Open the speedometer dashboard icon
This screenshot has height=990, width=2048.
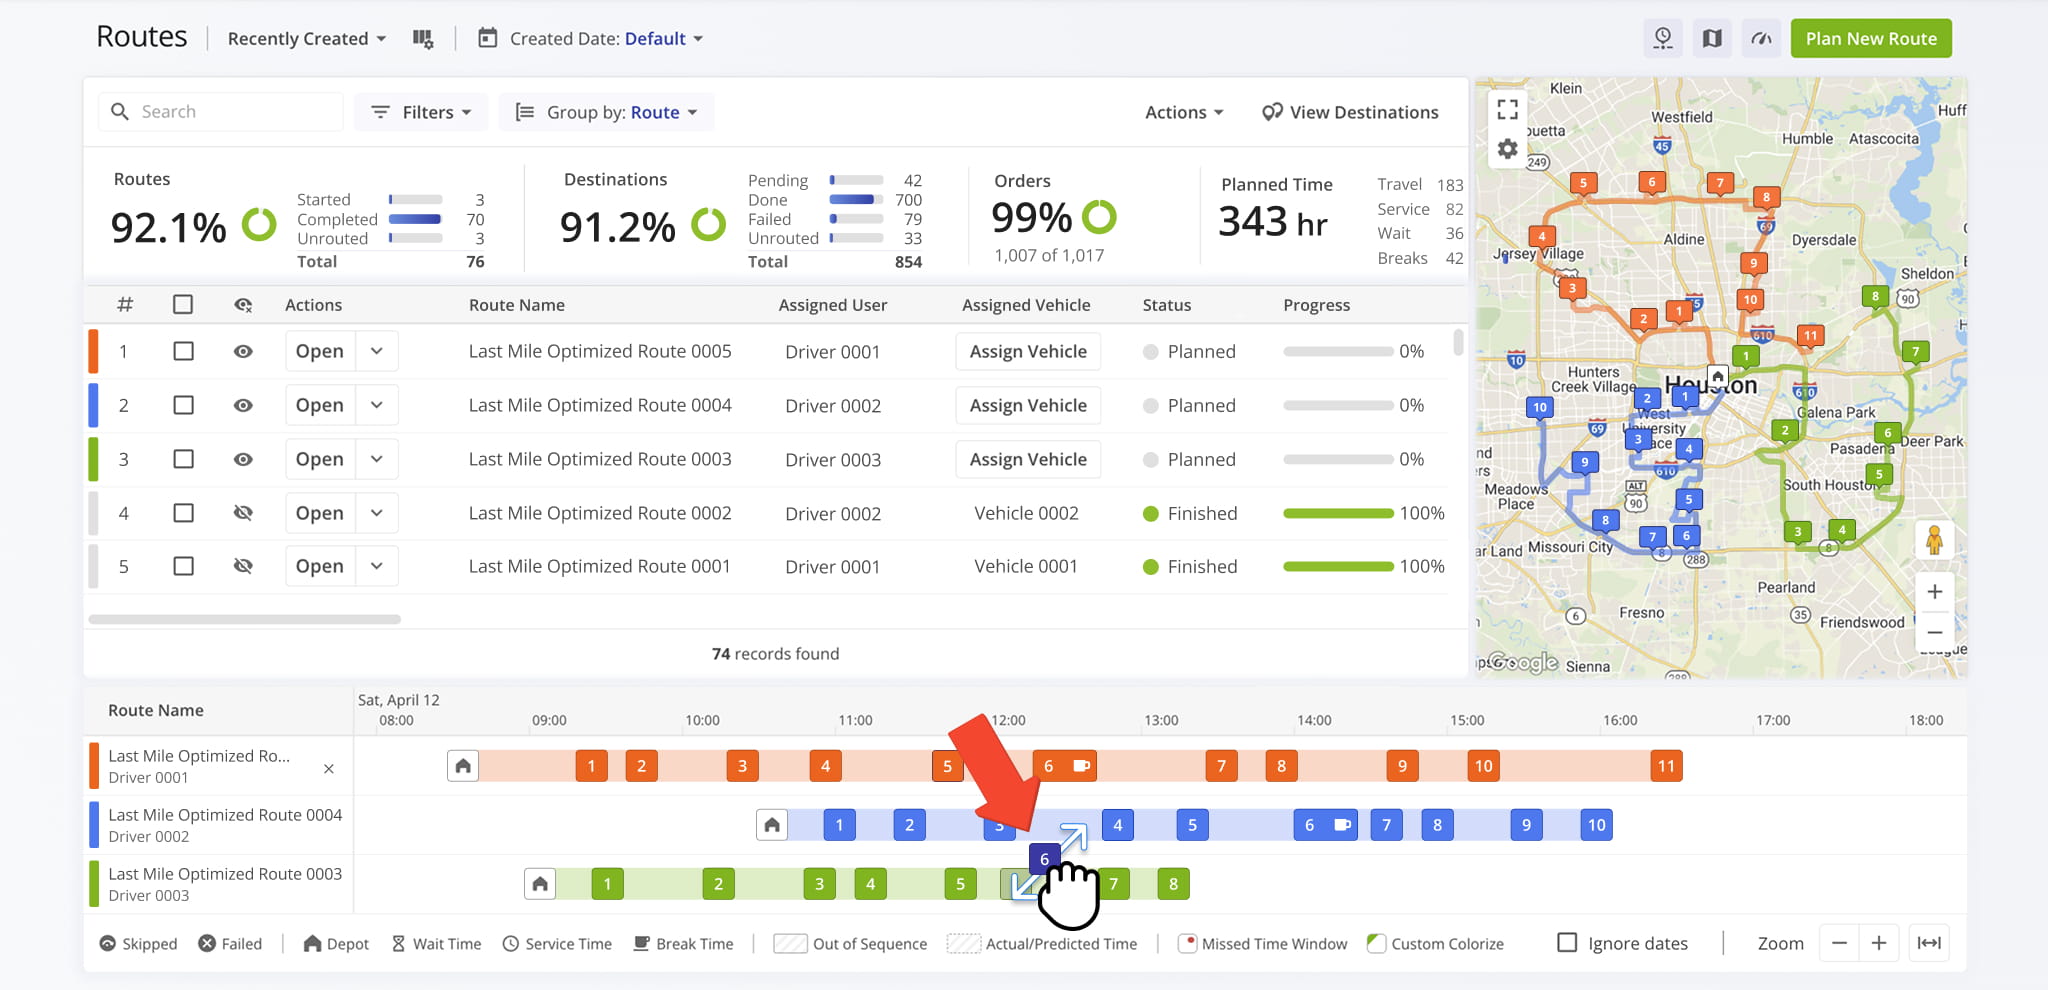(1761, 39)
